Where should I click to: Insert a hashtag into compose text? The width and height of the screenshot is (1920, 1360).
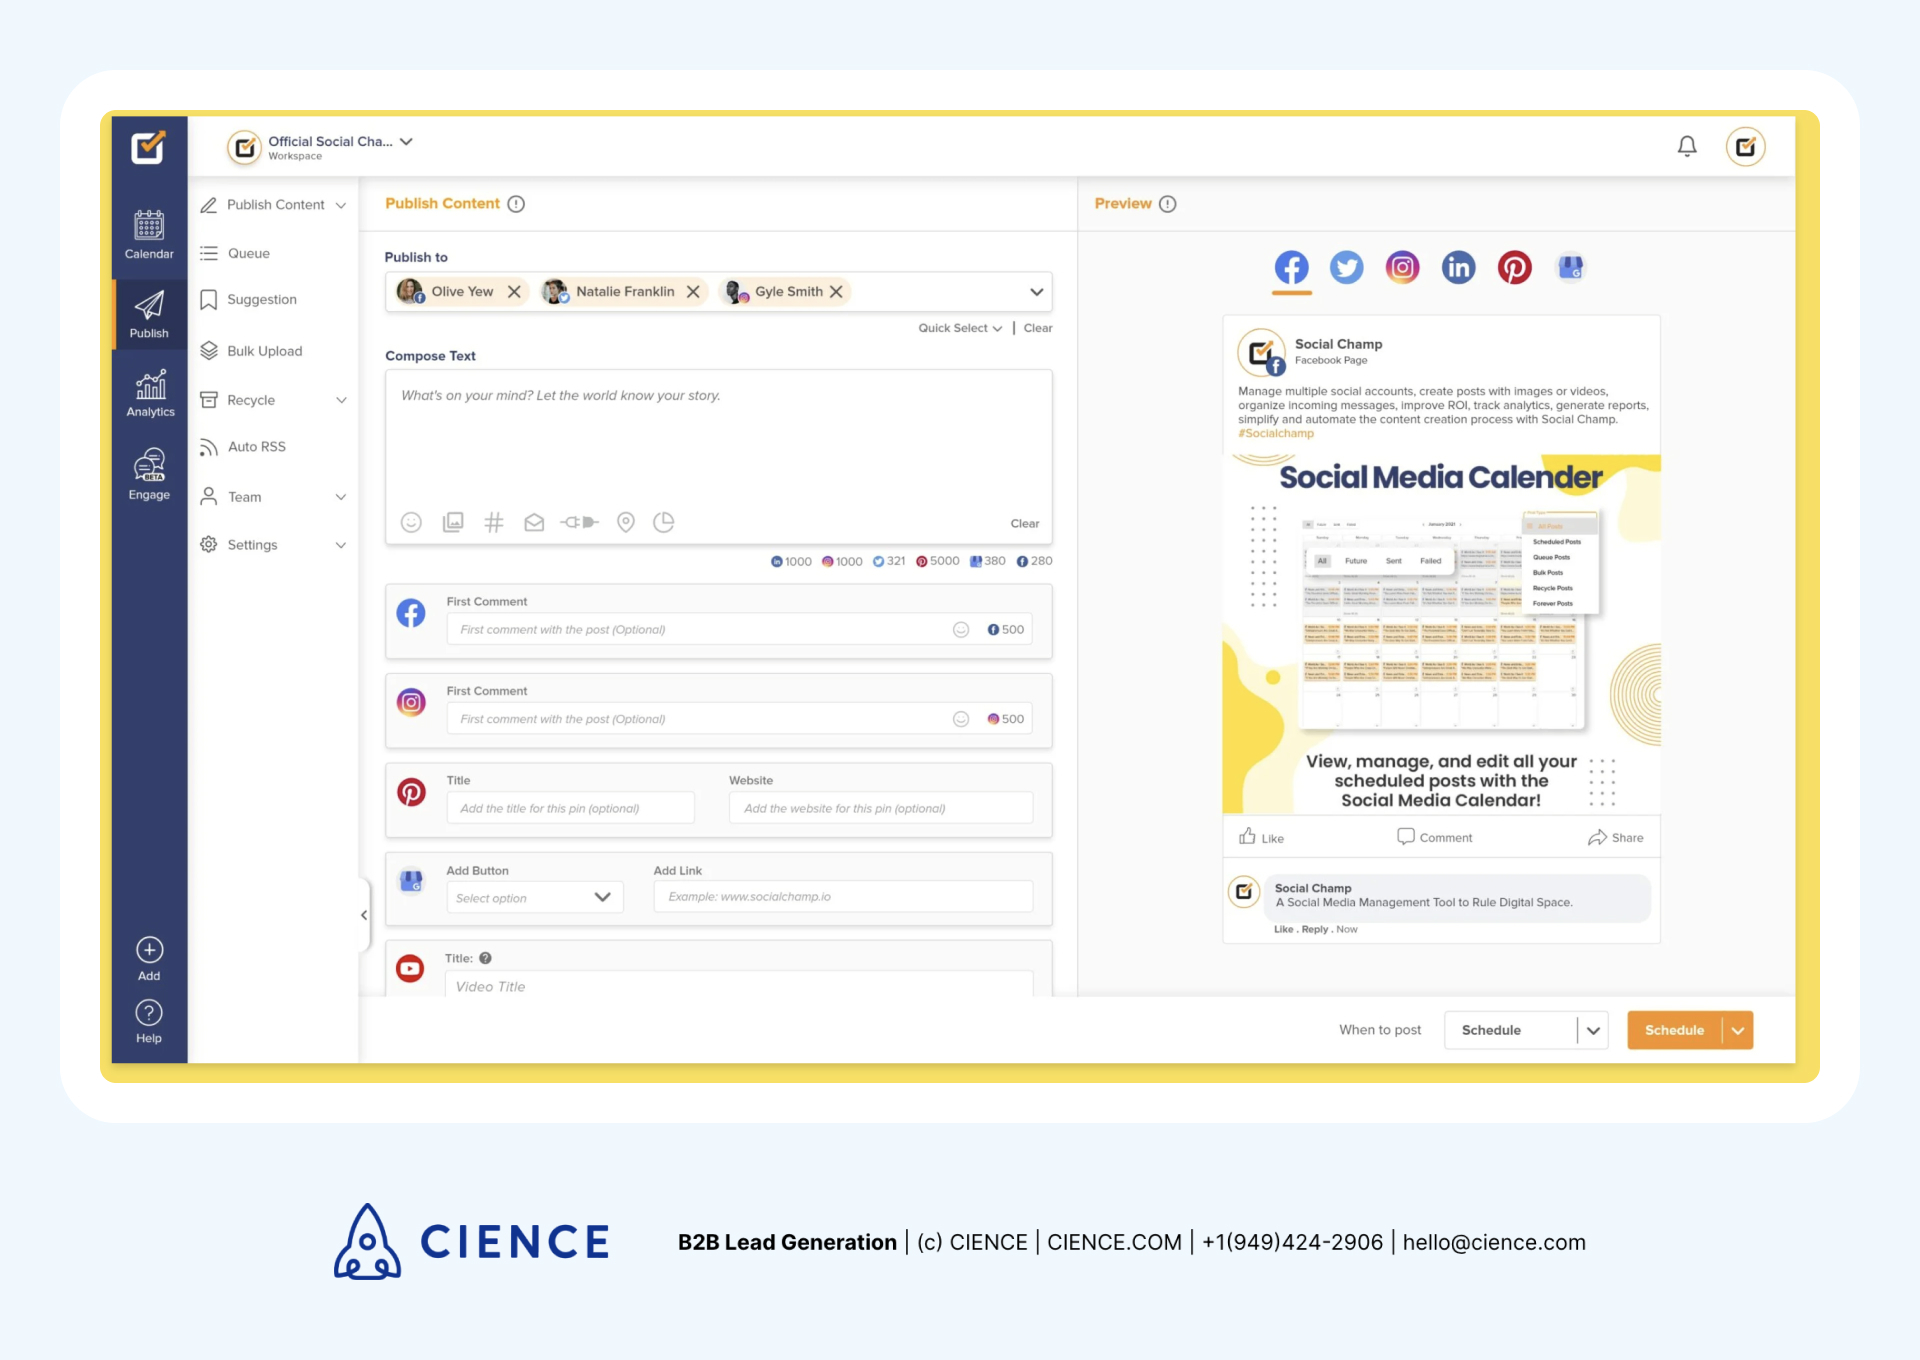pos(494,522)
